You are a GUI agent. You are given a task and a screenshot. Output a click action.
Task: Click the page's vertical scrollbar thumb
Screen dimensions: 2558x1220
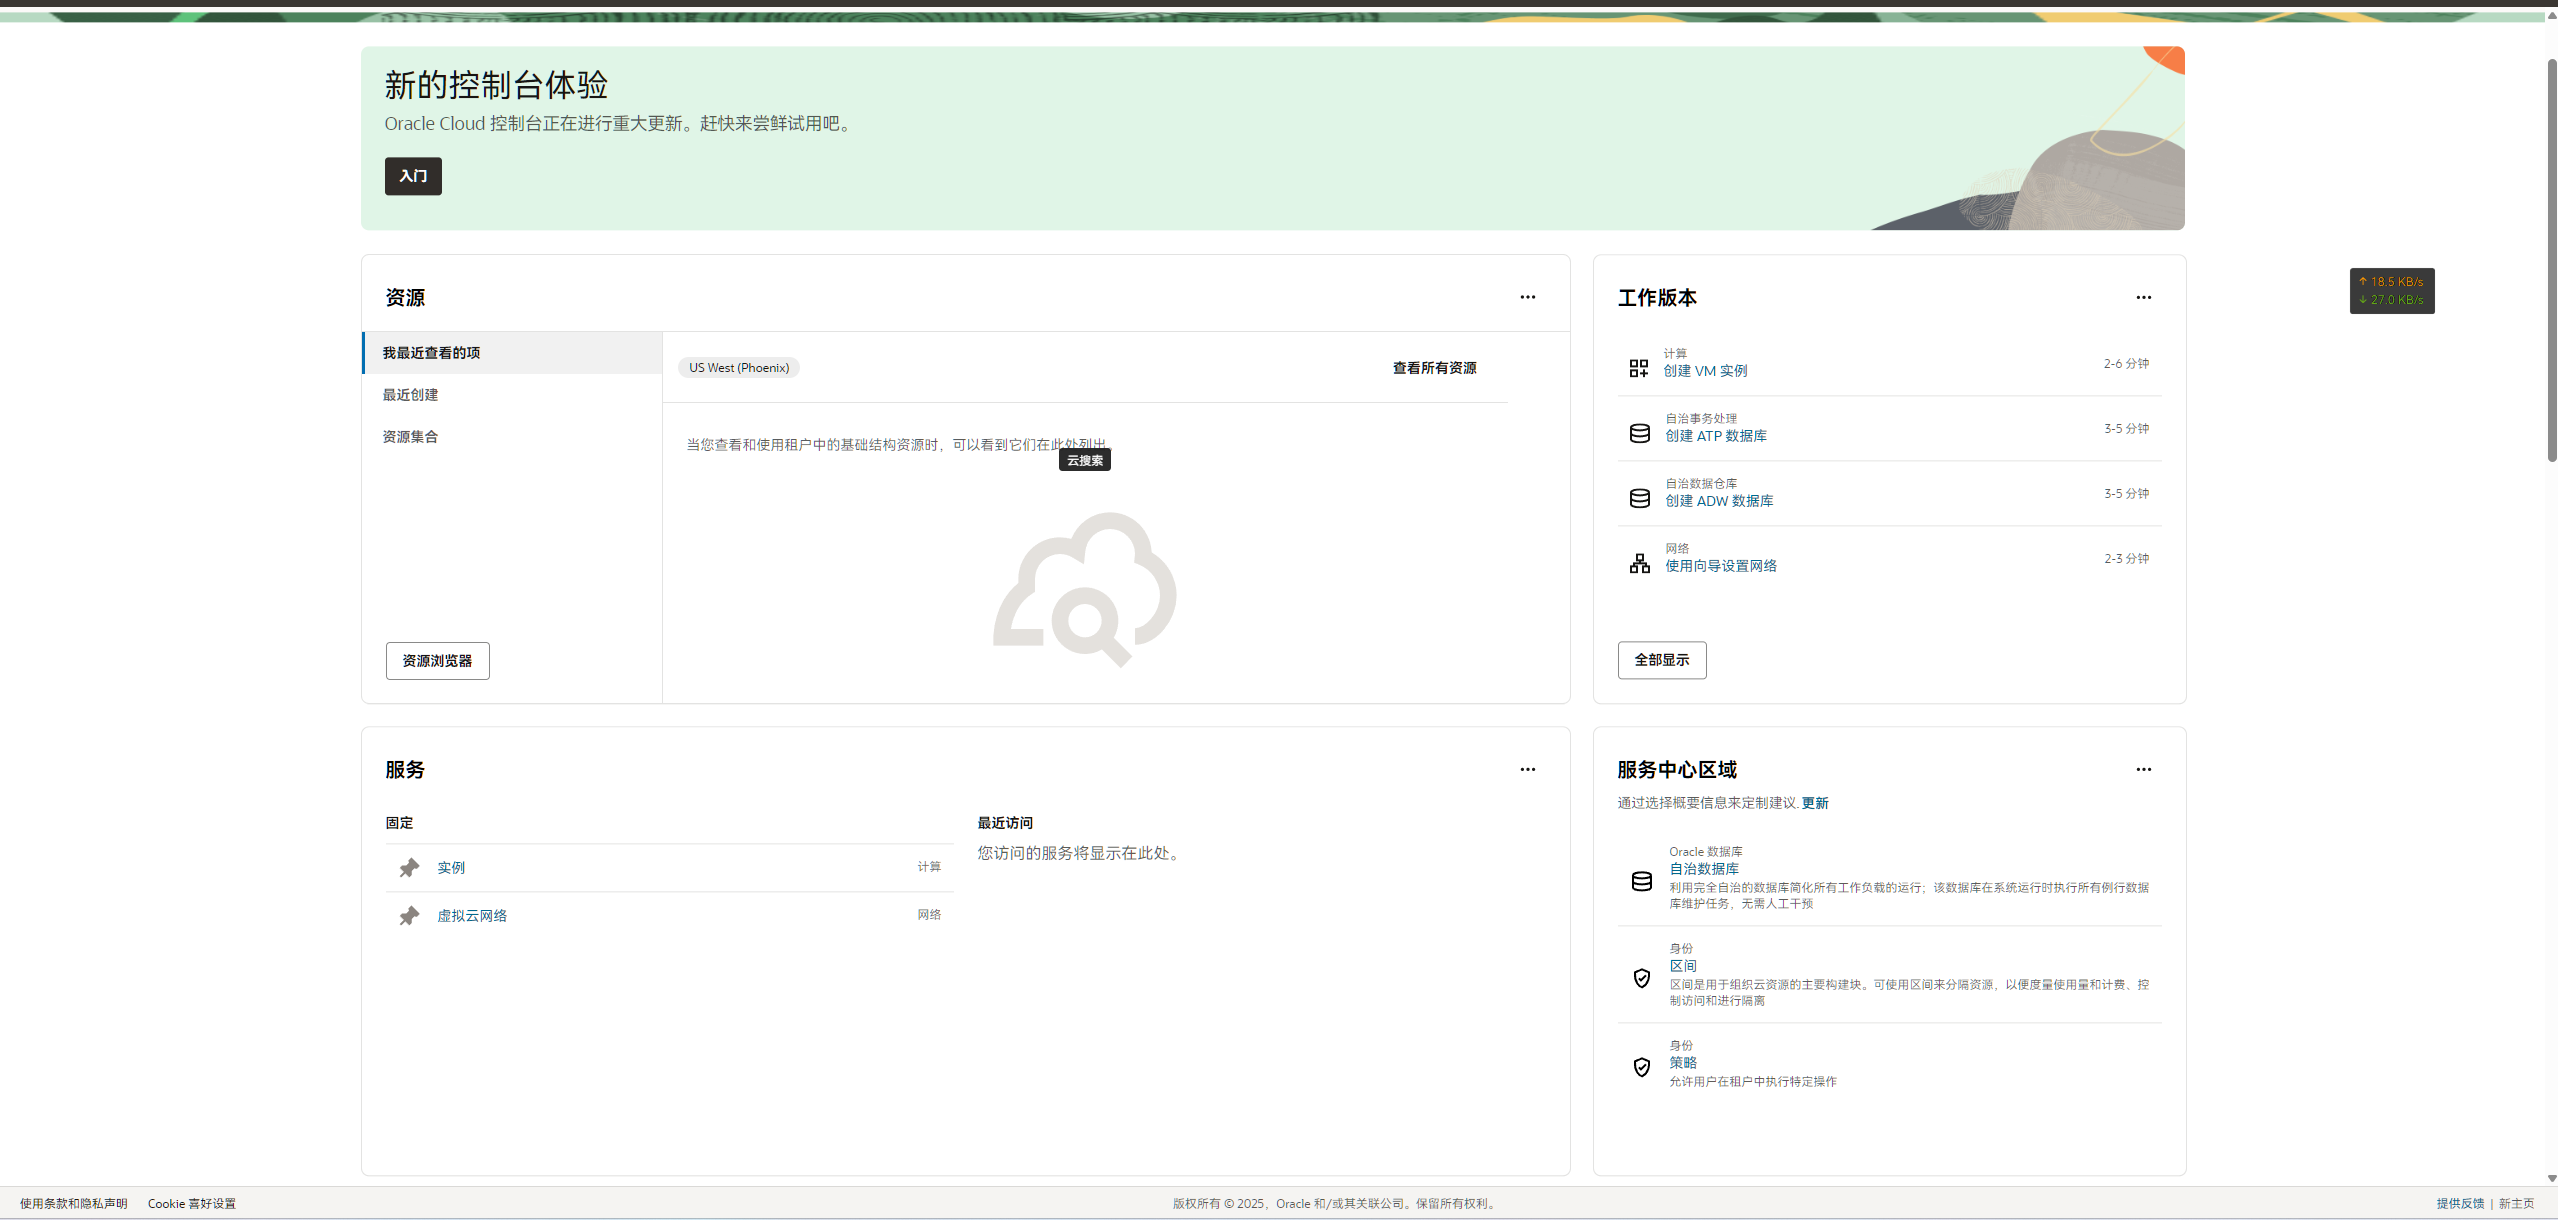pos(2552,260)
